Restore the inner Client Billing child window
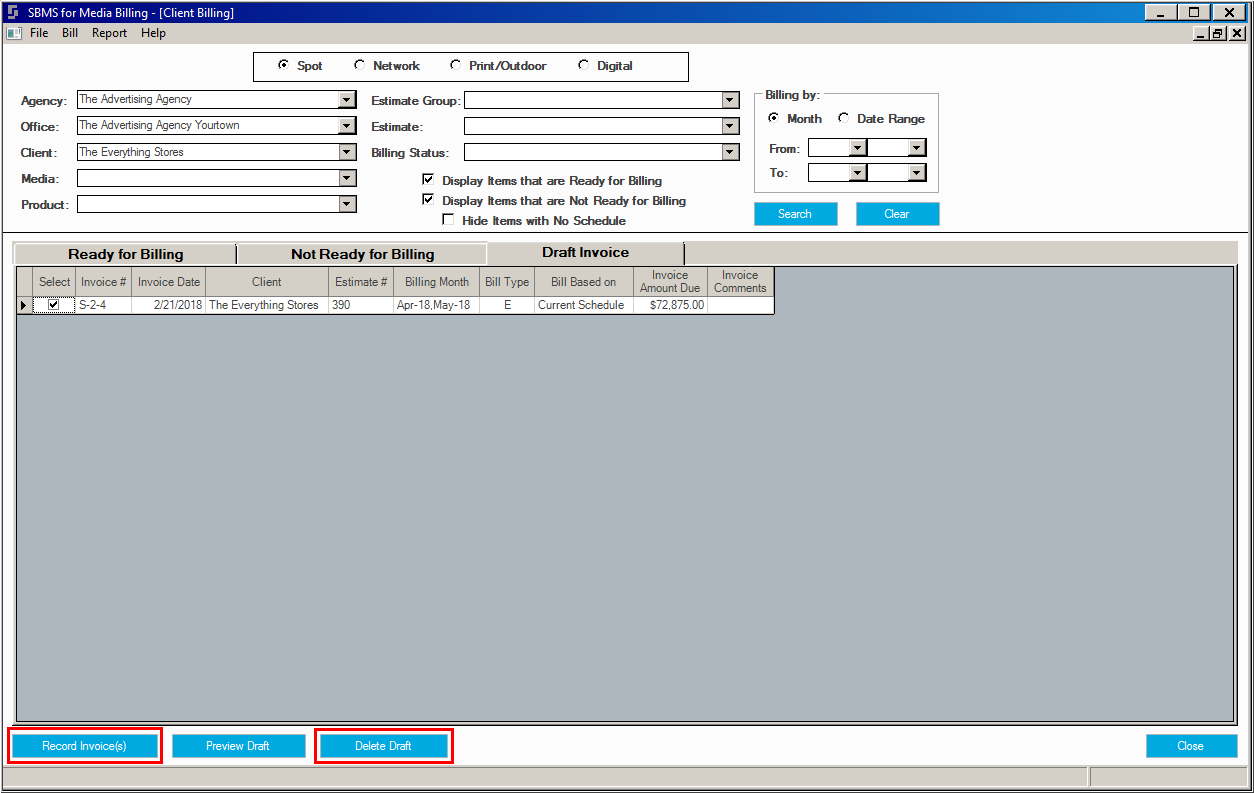Viewport: 1254px width, 793px height. point(1217,33)
